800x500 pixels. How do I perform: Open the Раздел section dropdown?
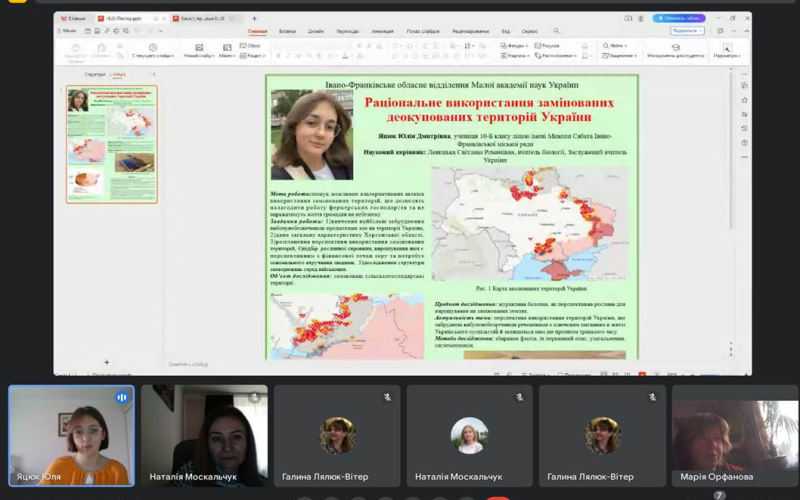(x=252, y=56)
